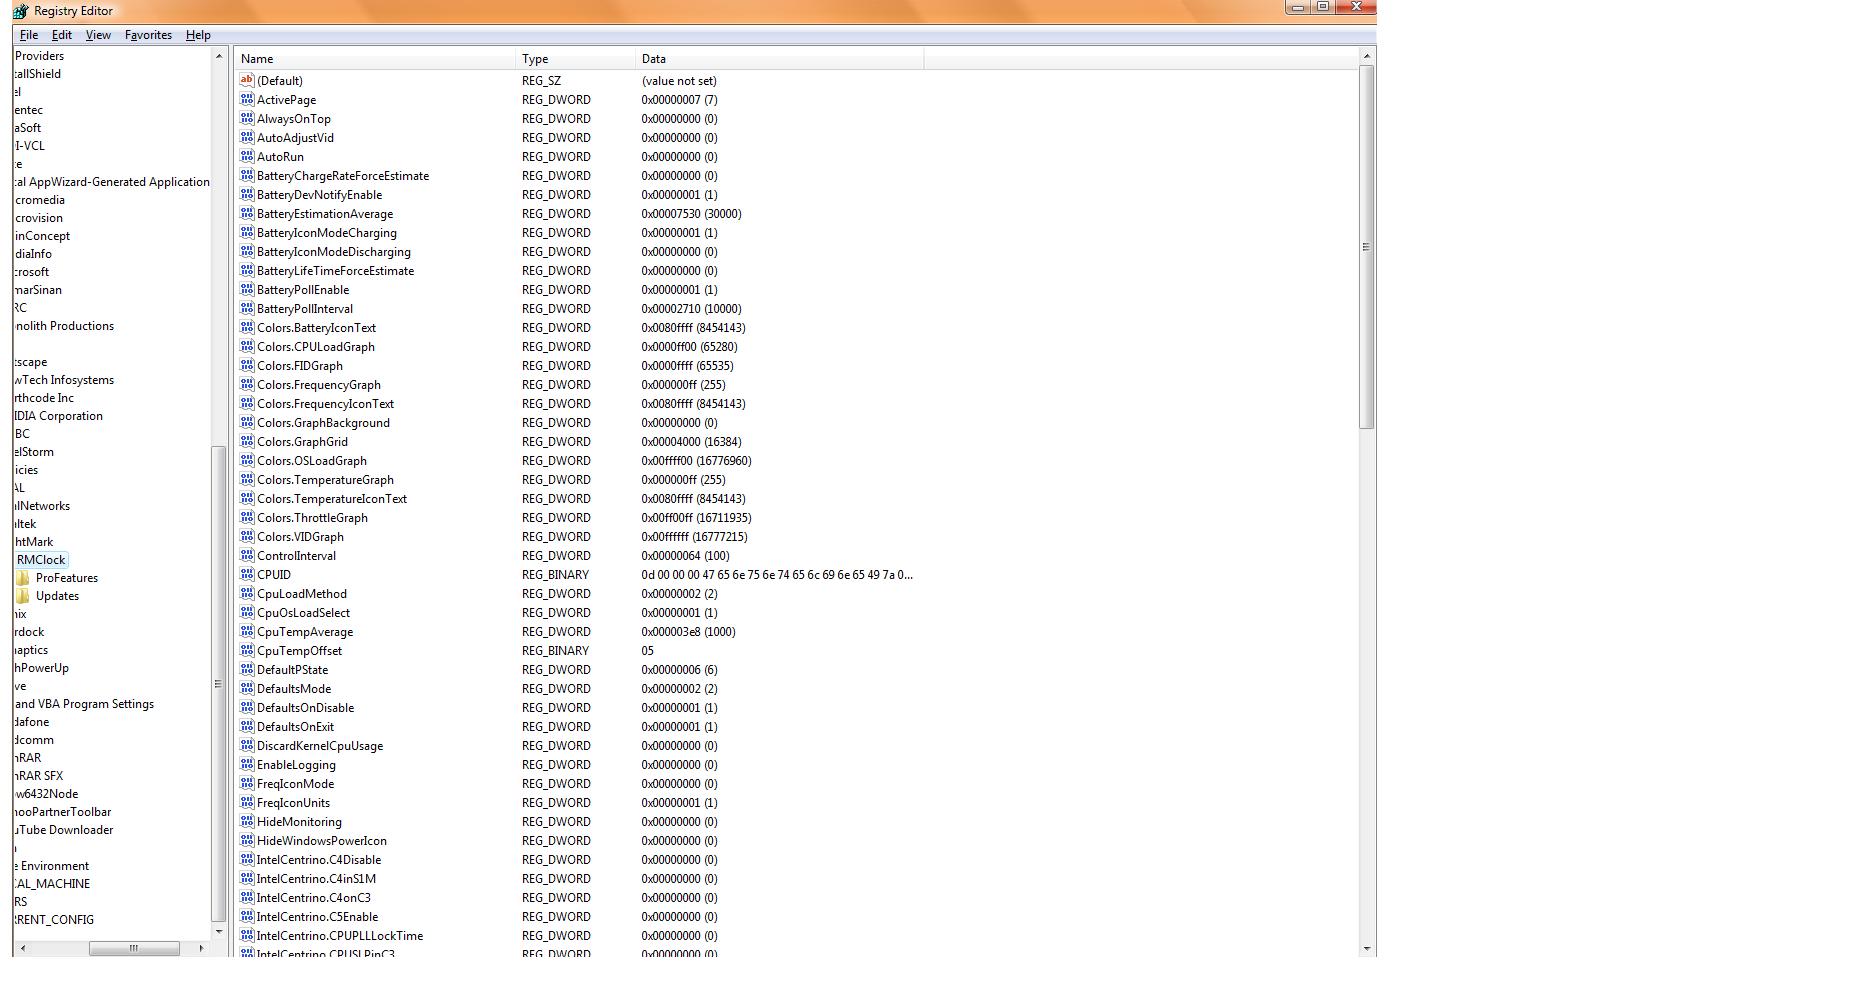
Task: Open the Favorites menu
Action: pyautogui.click(x=148, y=35)
